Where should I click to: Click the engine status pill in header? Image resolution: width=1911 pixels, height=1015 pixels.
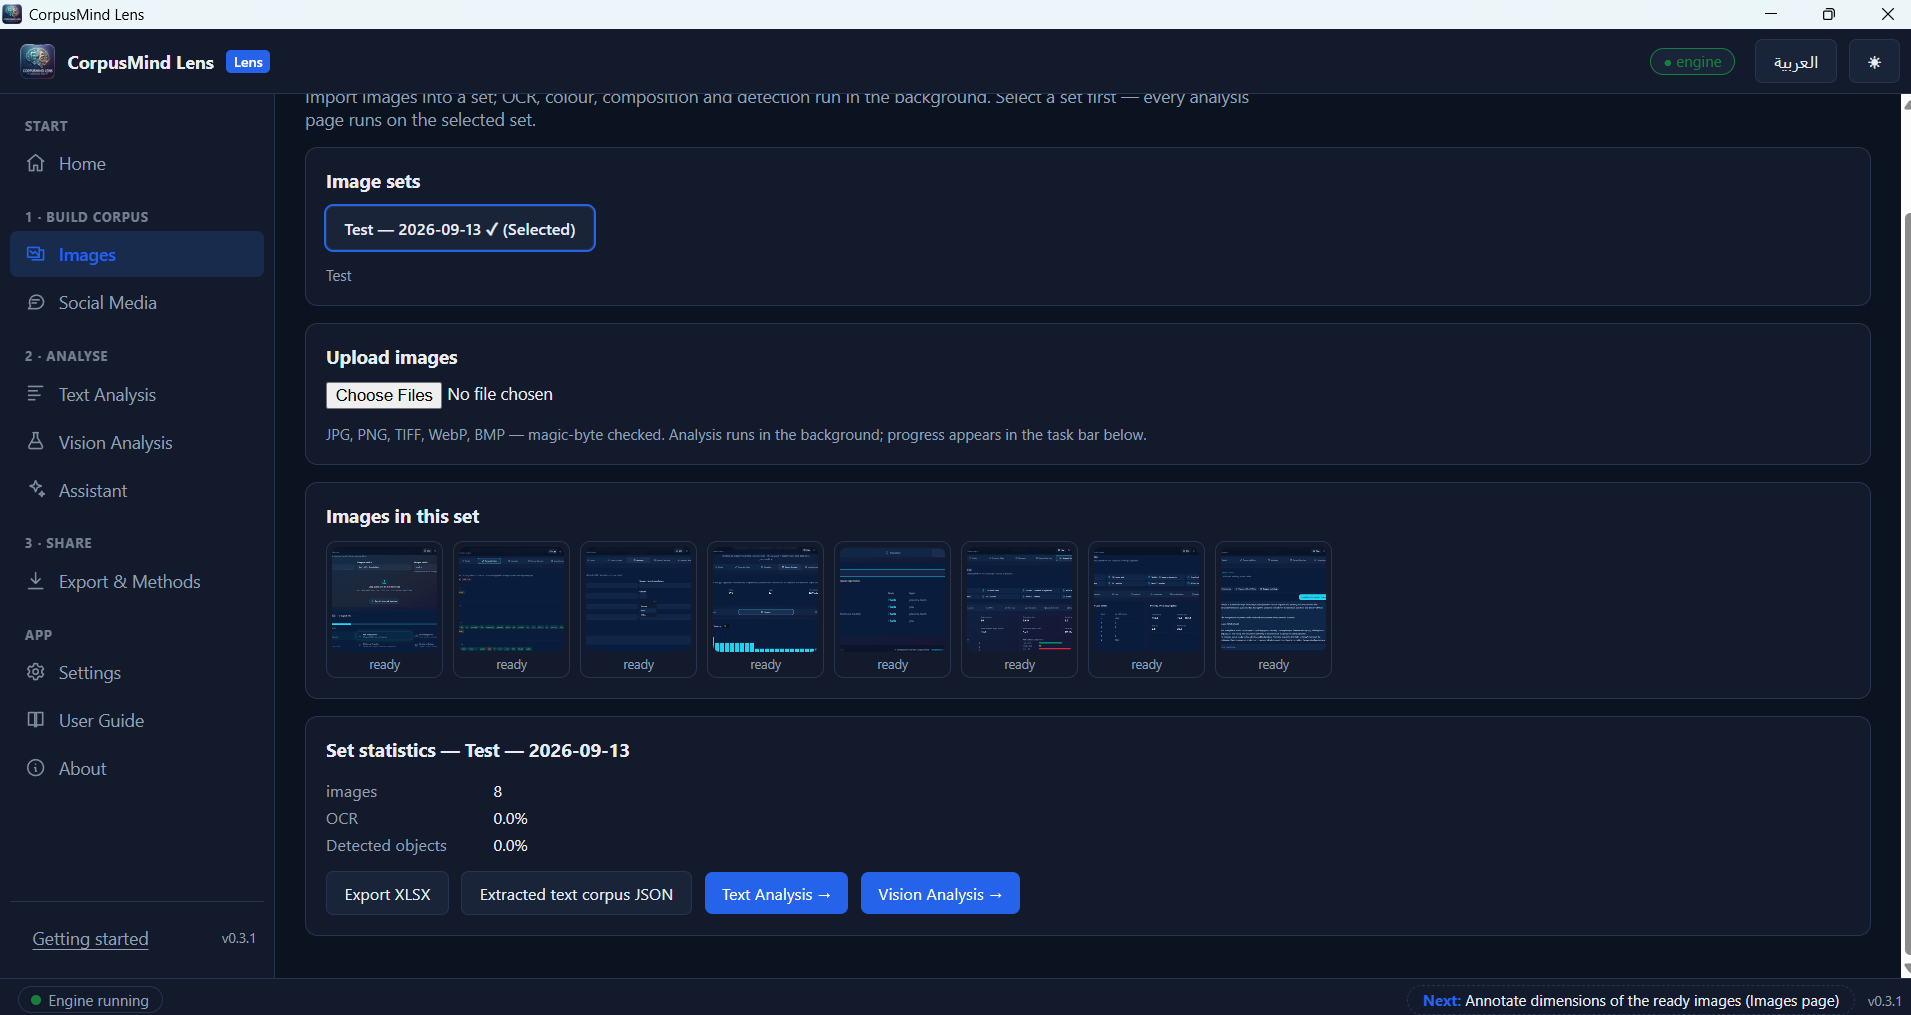pos(1692,62)
